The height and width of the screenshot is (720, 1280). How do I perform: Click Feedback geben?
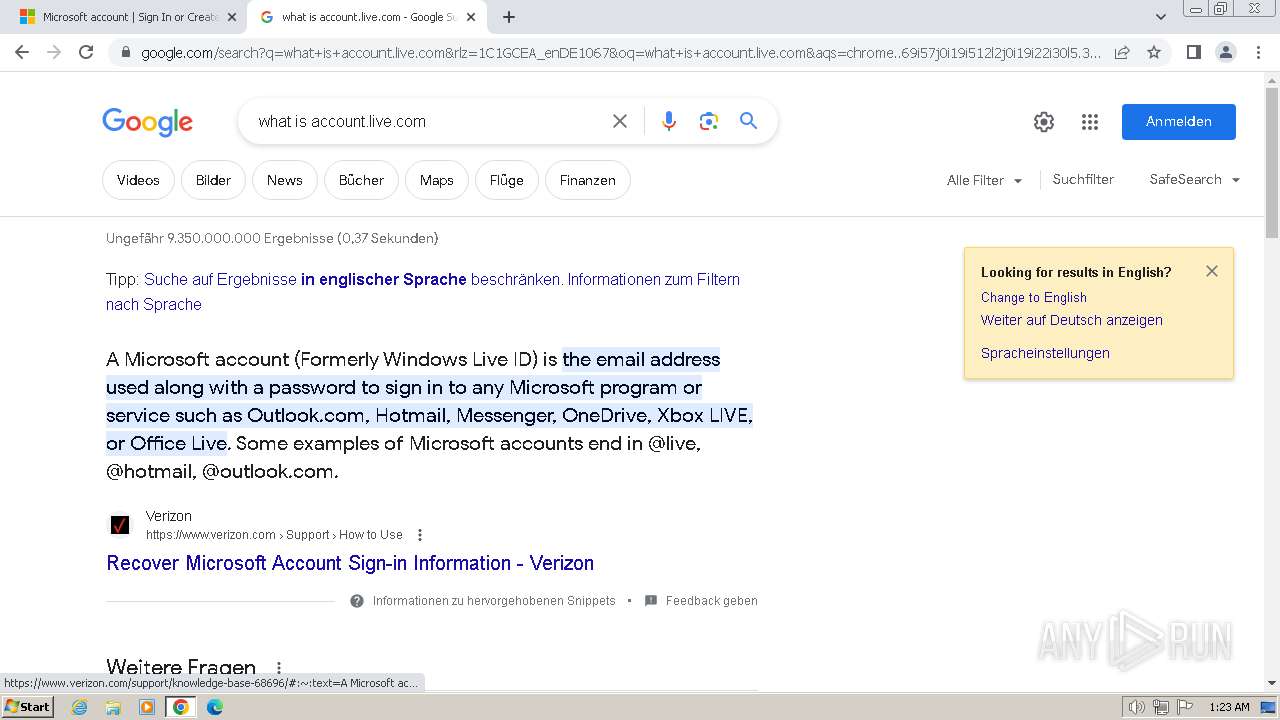701,601
